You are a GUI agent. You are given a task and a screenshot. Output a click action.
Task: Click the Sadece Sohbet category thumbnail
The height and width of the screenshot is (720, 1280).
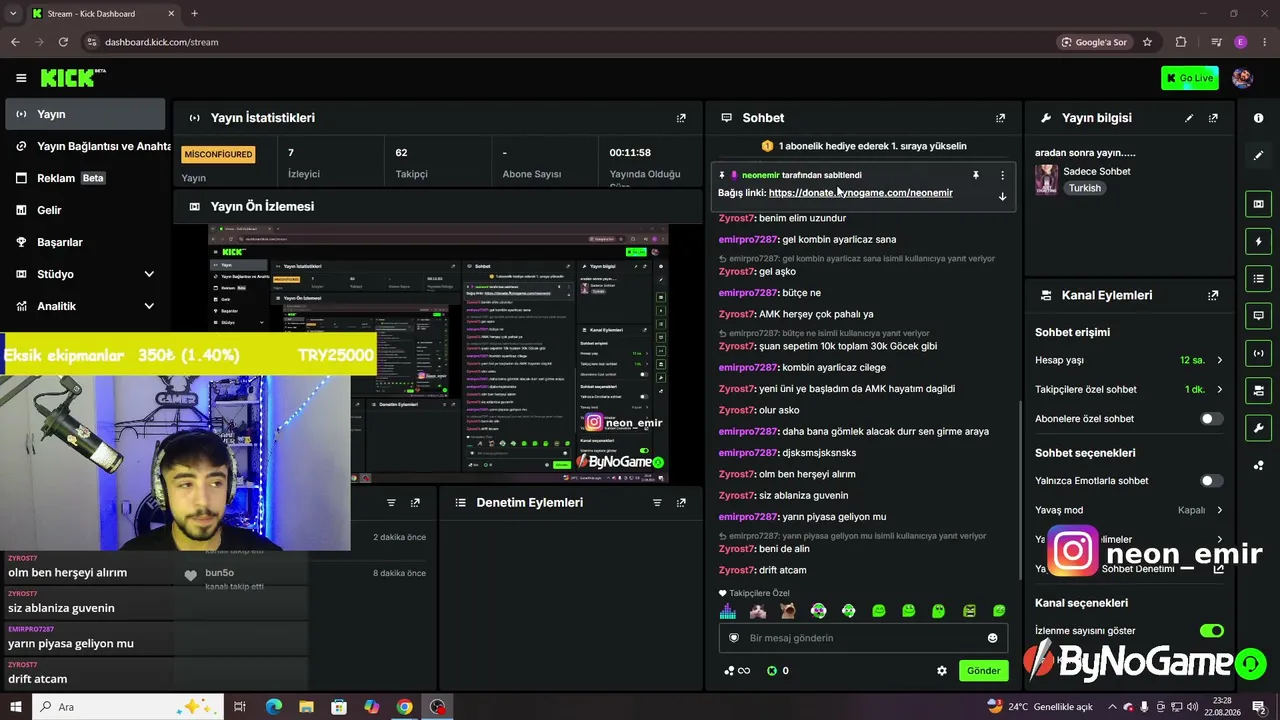[1047, 180]
